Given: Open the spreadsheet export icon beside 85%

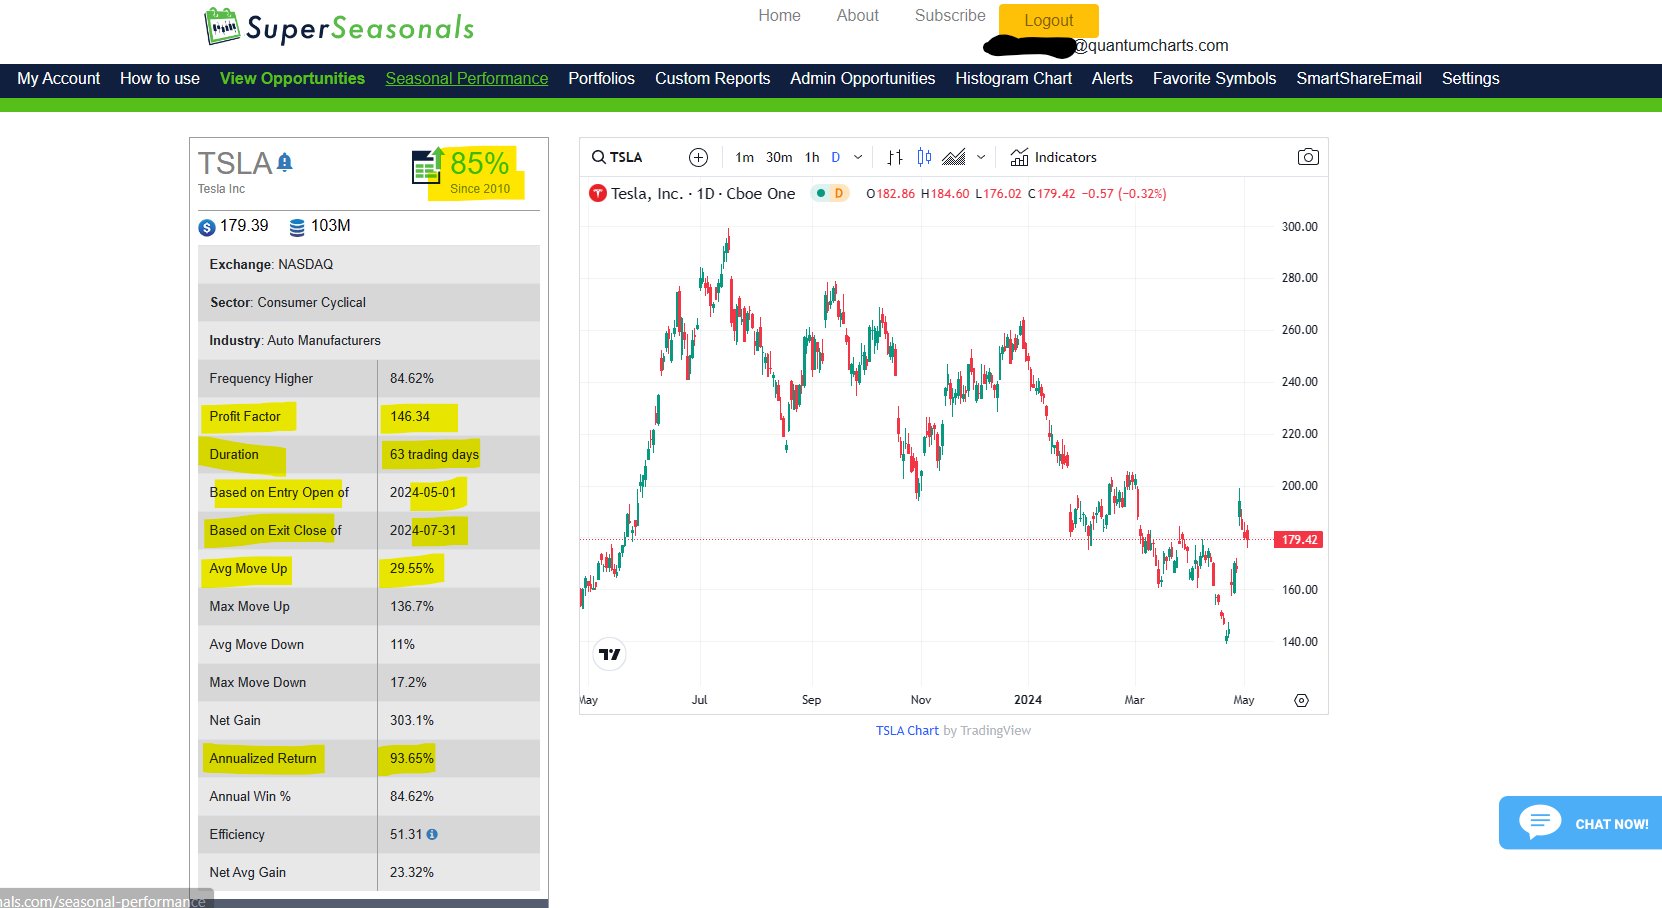Looking at the screenshot, I should (x=428, y=166).
